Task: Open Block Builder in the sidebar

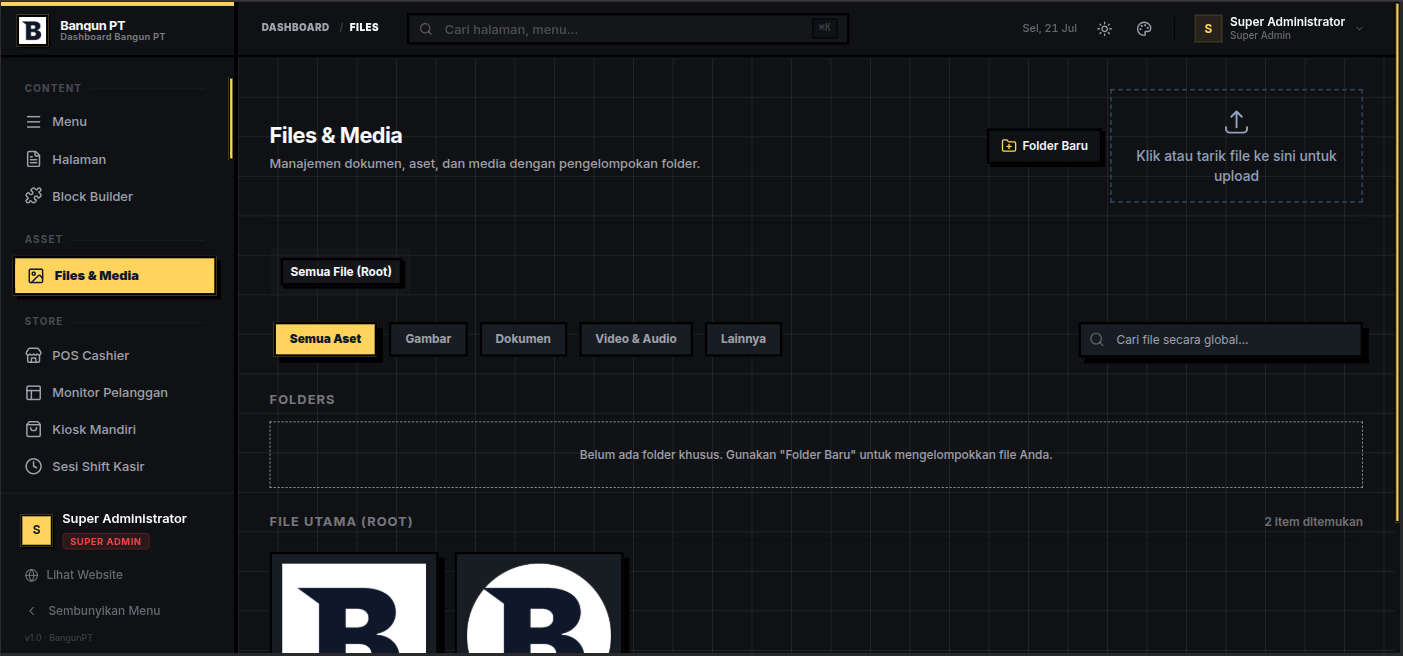Action: (116, 196)
